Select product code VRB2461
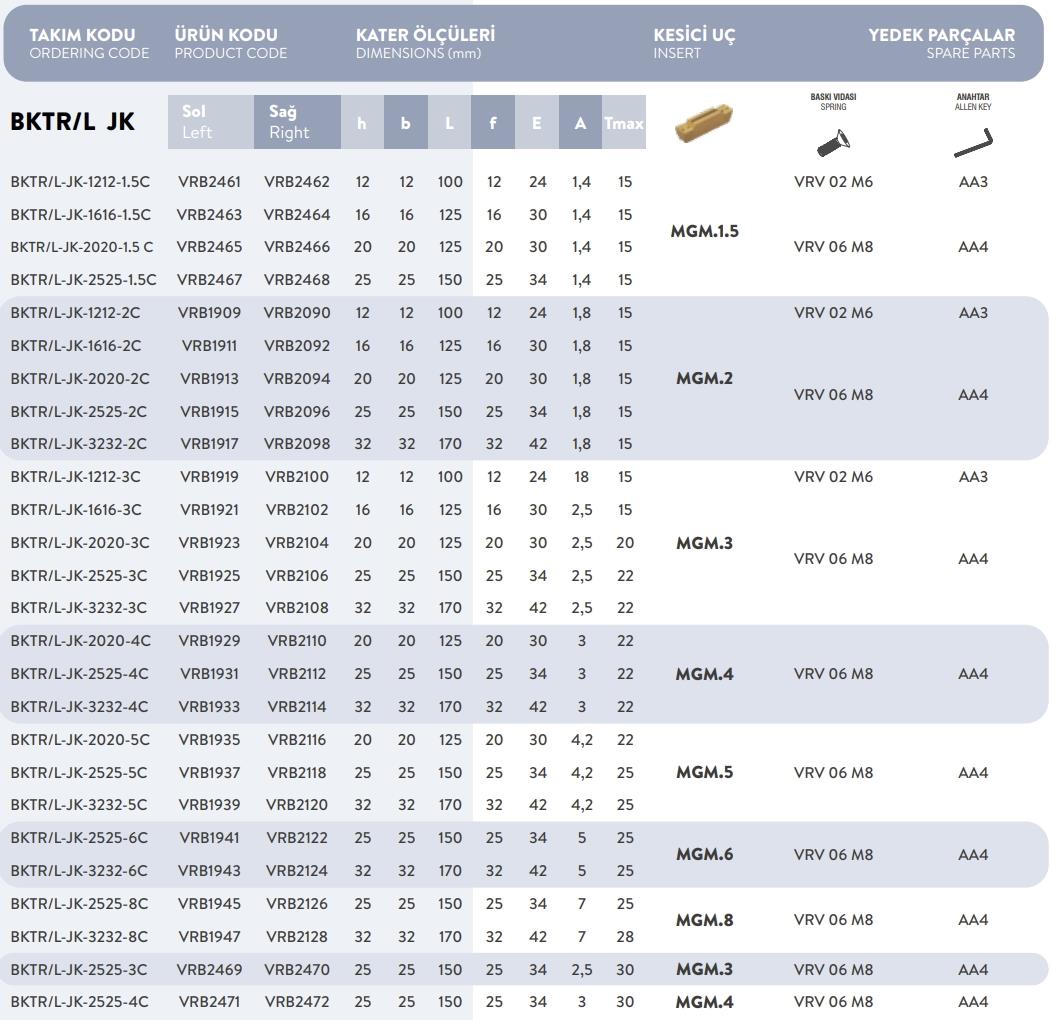This screenshot has height=1020, width=1051. tap(209, 182)
